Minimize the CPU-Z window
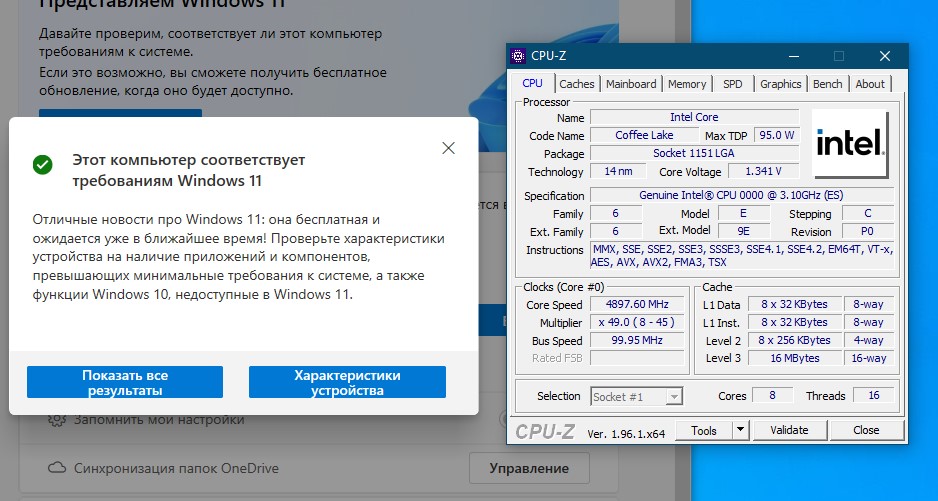Image resolution: width=938 pixels, height=501 pixels. point(794,56)
